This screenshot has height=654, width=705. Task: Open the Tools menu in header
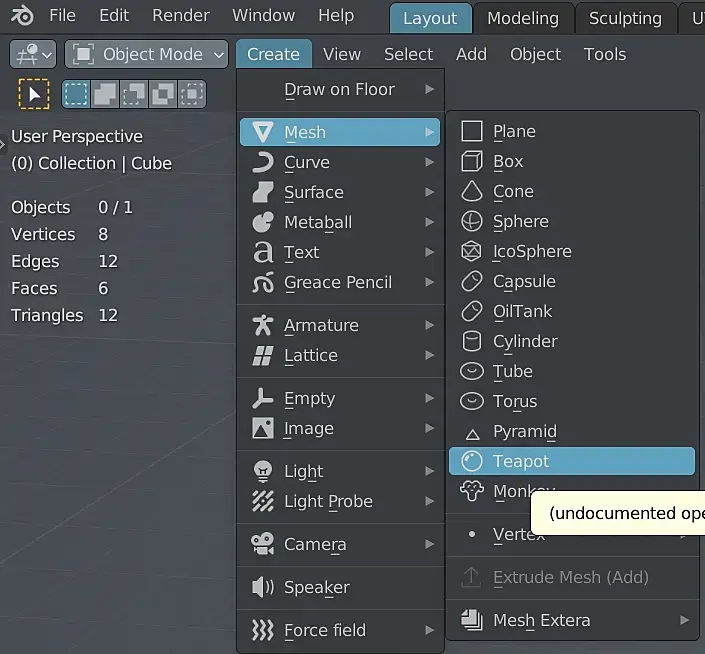[x=605, y=54]
